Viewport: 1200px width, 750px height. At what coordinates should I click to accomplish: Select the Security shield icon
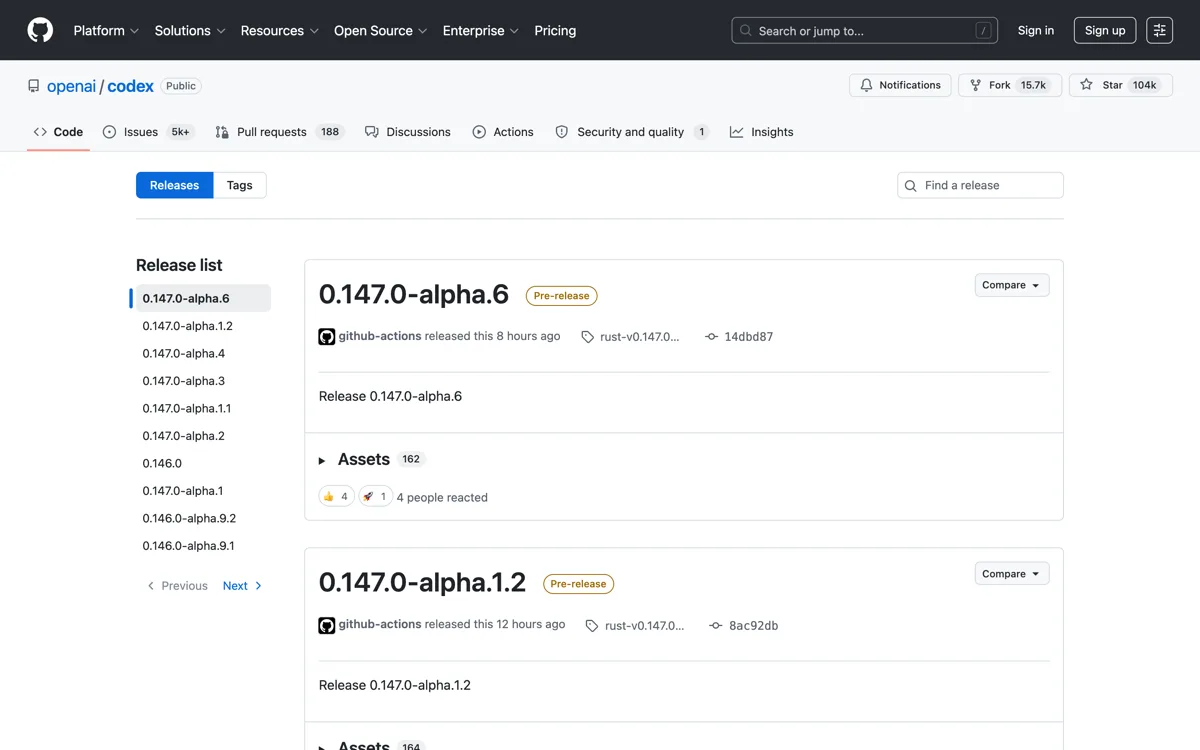click(x=562, y=132)
